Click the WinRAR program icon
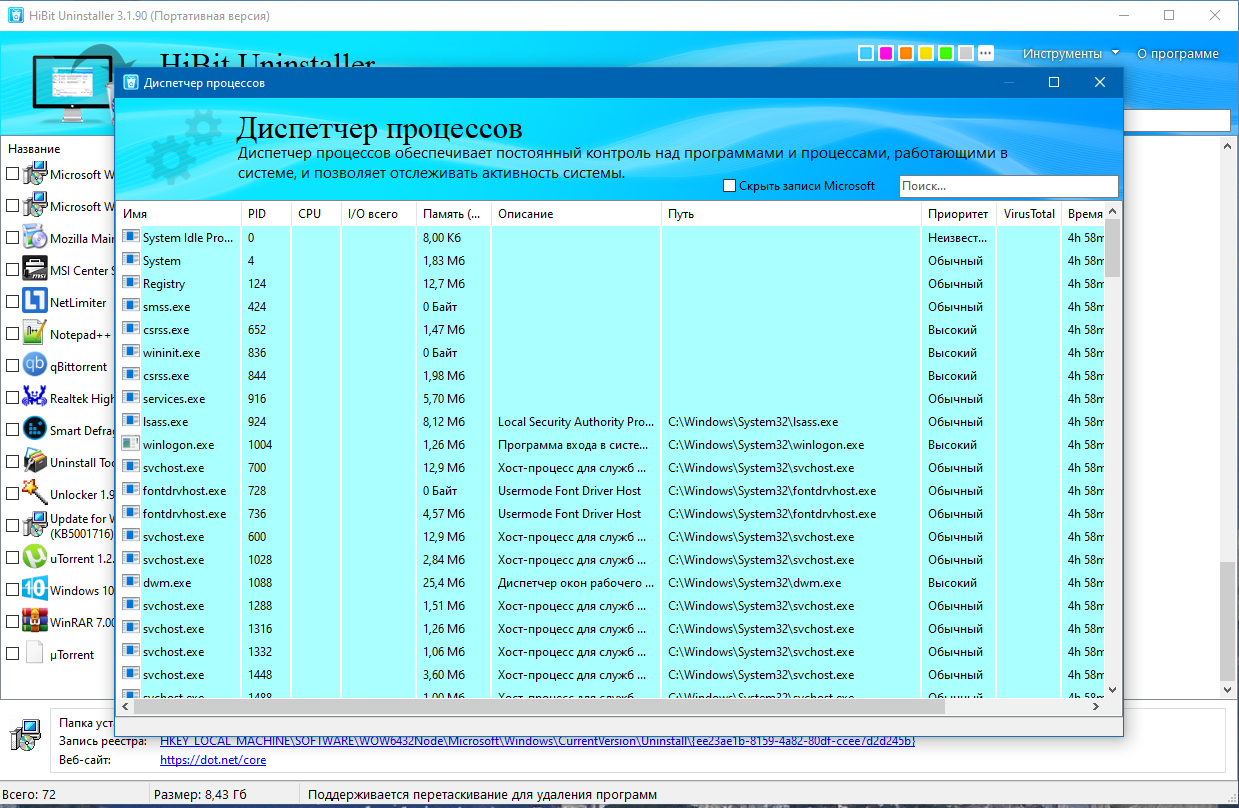Viewport: 1239px width, 808px height. tap(35, 621)
